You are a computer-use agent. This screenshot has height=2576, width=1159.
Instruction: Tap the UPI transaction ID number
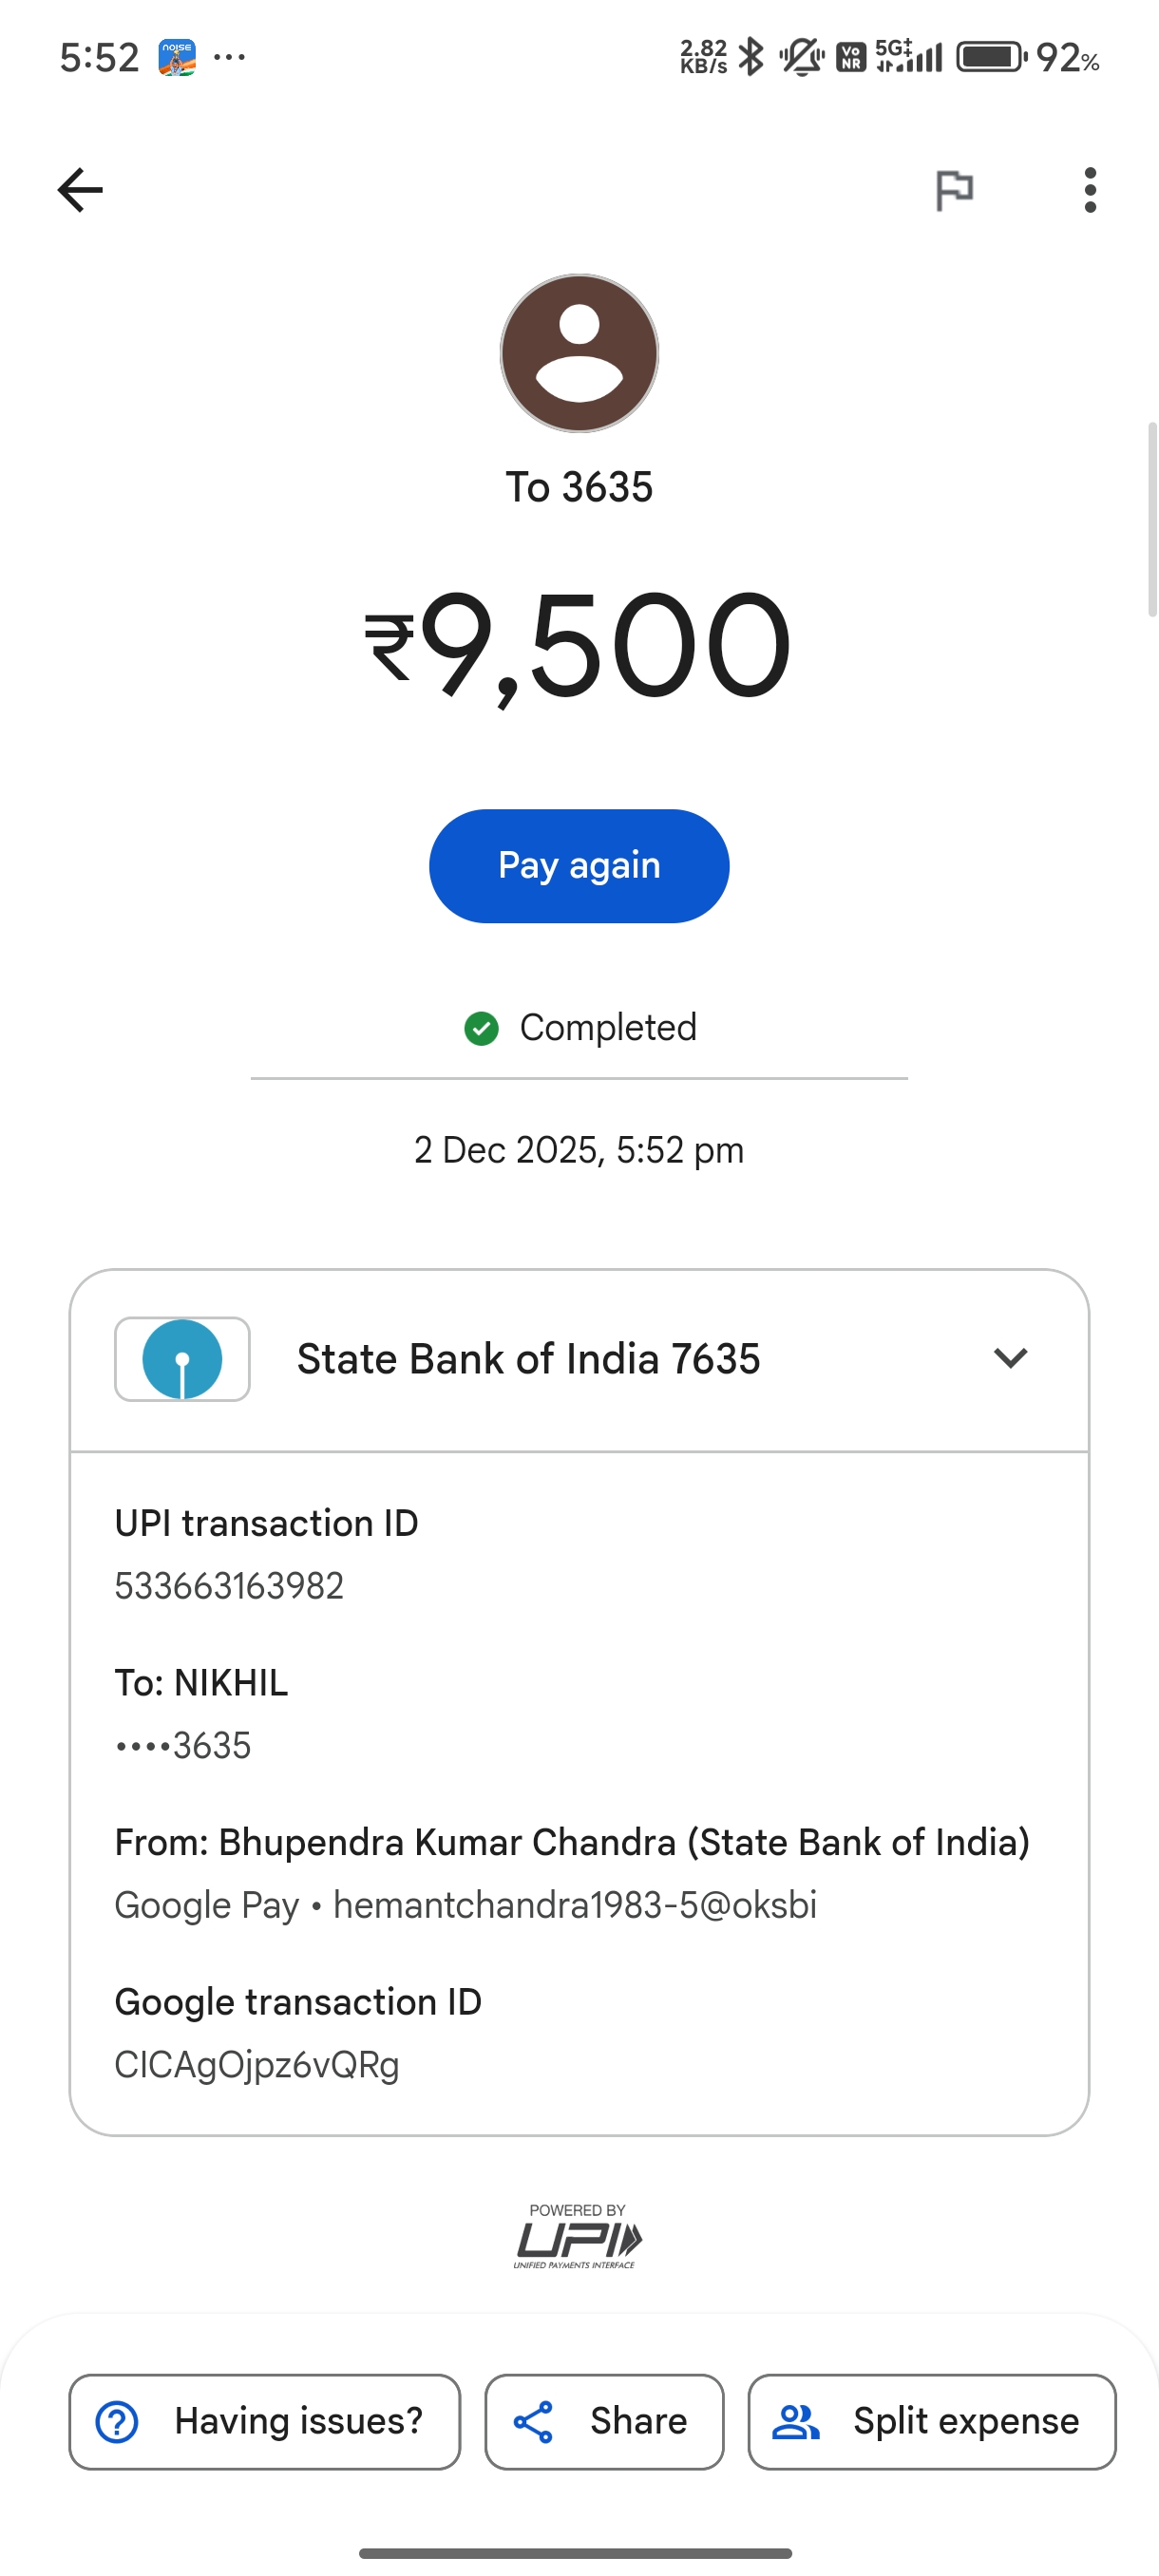click(x=229, y=1586)
